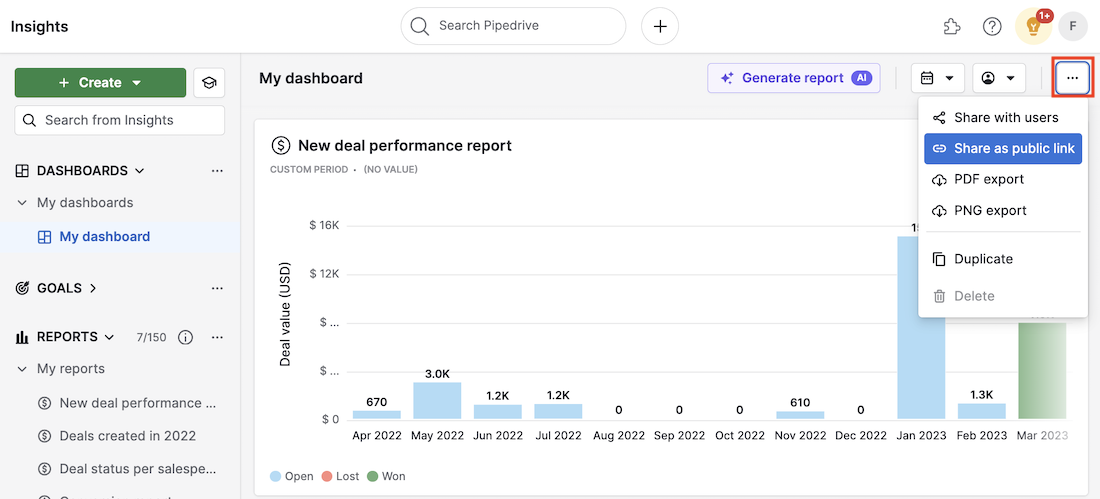
Task: Open the help question-mark icon
Action: point(992,27)
